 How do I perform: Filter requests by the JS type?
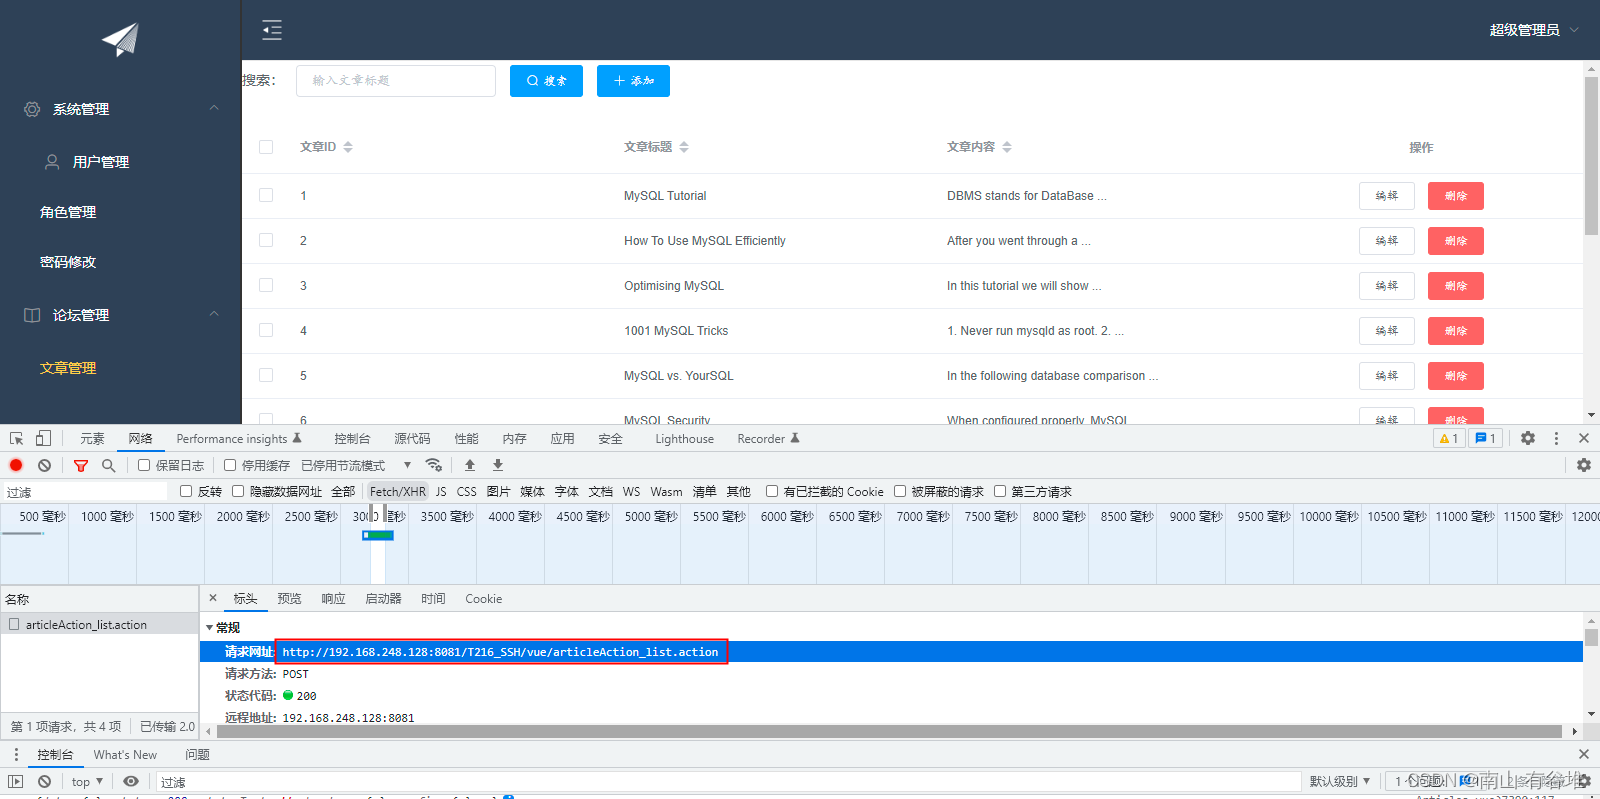point(441,491)
